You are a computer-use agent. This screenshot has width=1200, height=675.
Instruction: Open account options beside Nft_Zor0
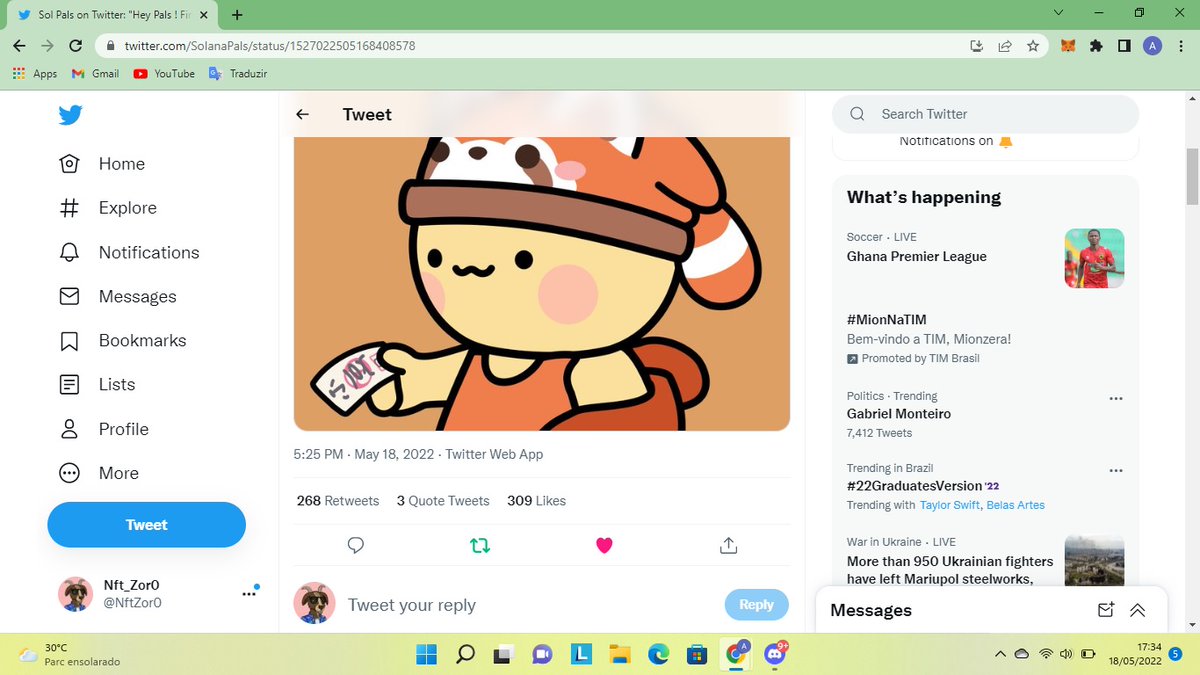coord(249,594)
